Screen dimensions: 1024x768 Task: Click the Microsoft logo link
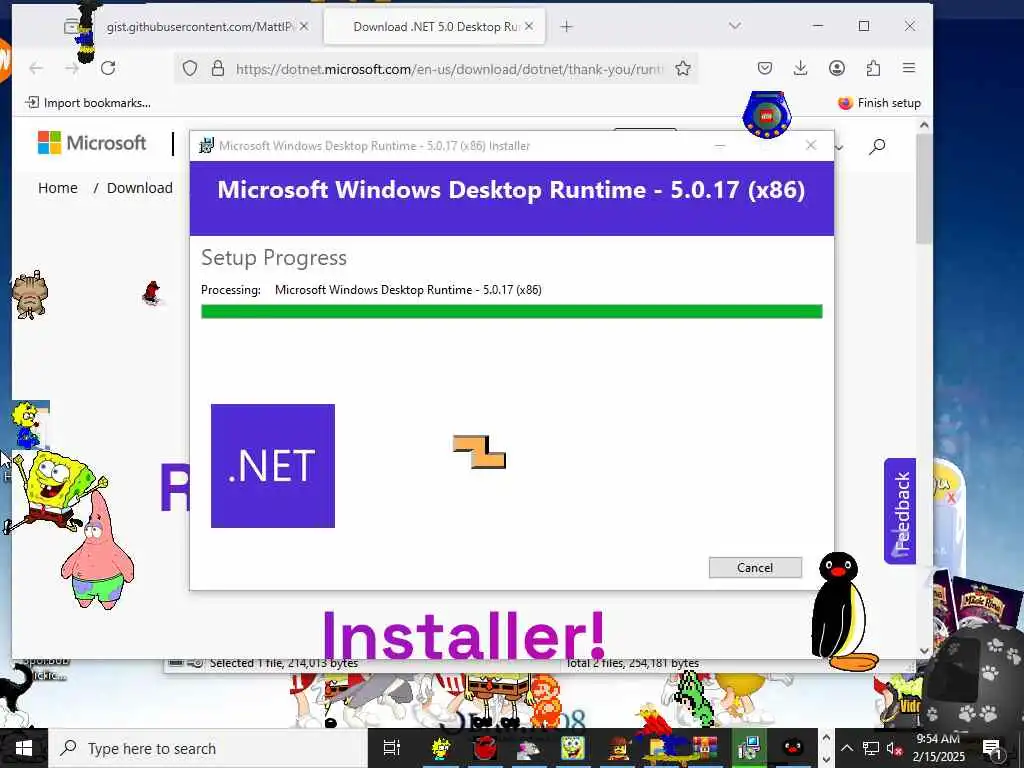click(x=92, y=142)
